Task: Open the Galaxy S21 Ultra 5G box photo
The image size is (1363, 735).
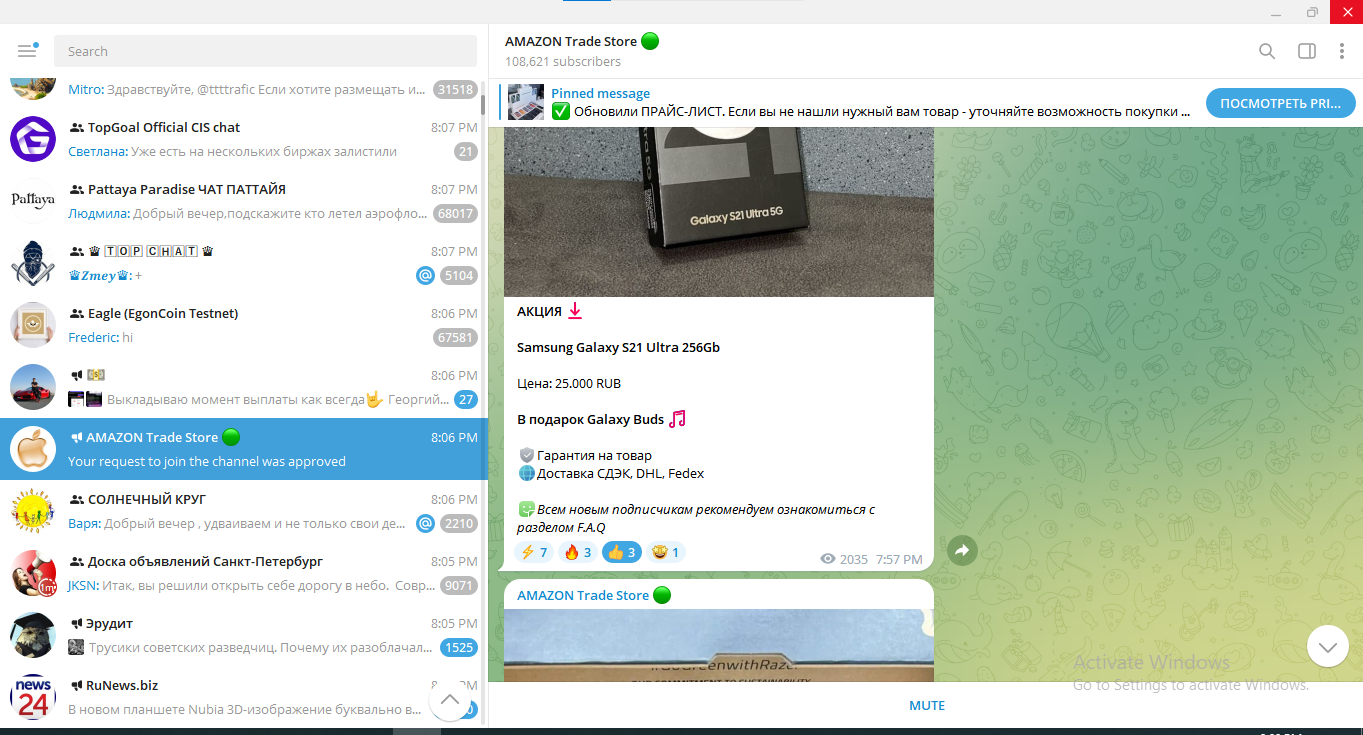Action: (x=719, y=212)
